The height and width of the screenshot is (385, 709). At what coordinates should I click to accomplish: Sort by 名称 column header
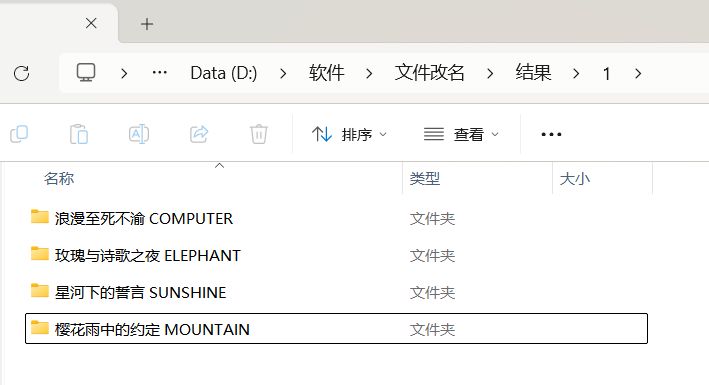pos(59,179)
